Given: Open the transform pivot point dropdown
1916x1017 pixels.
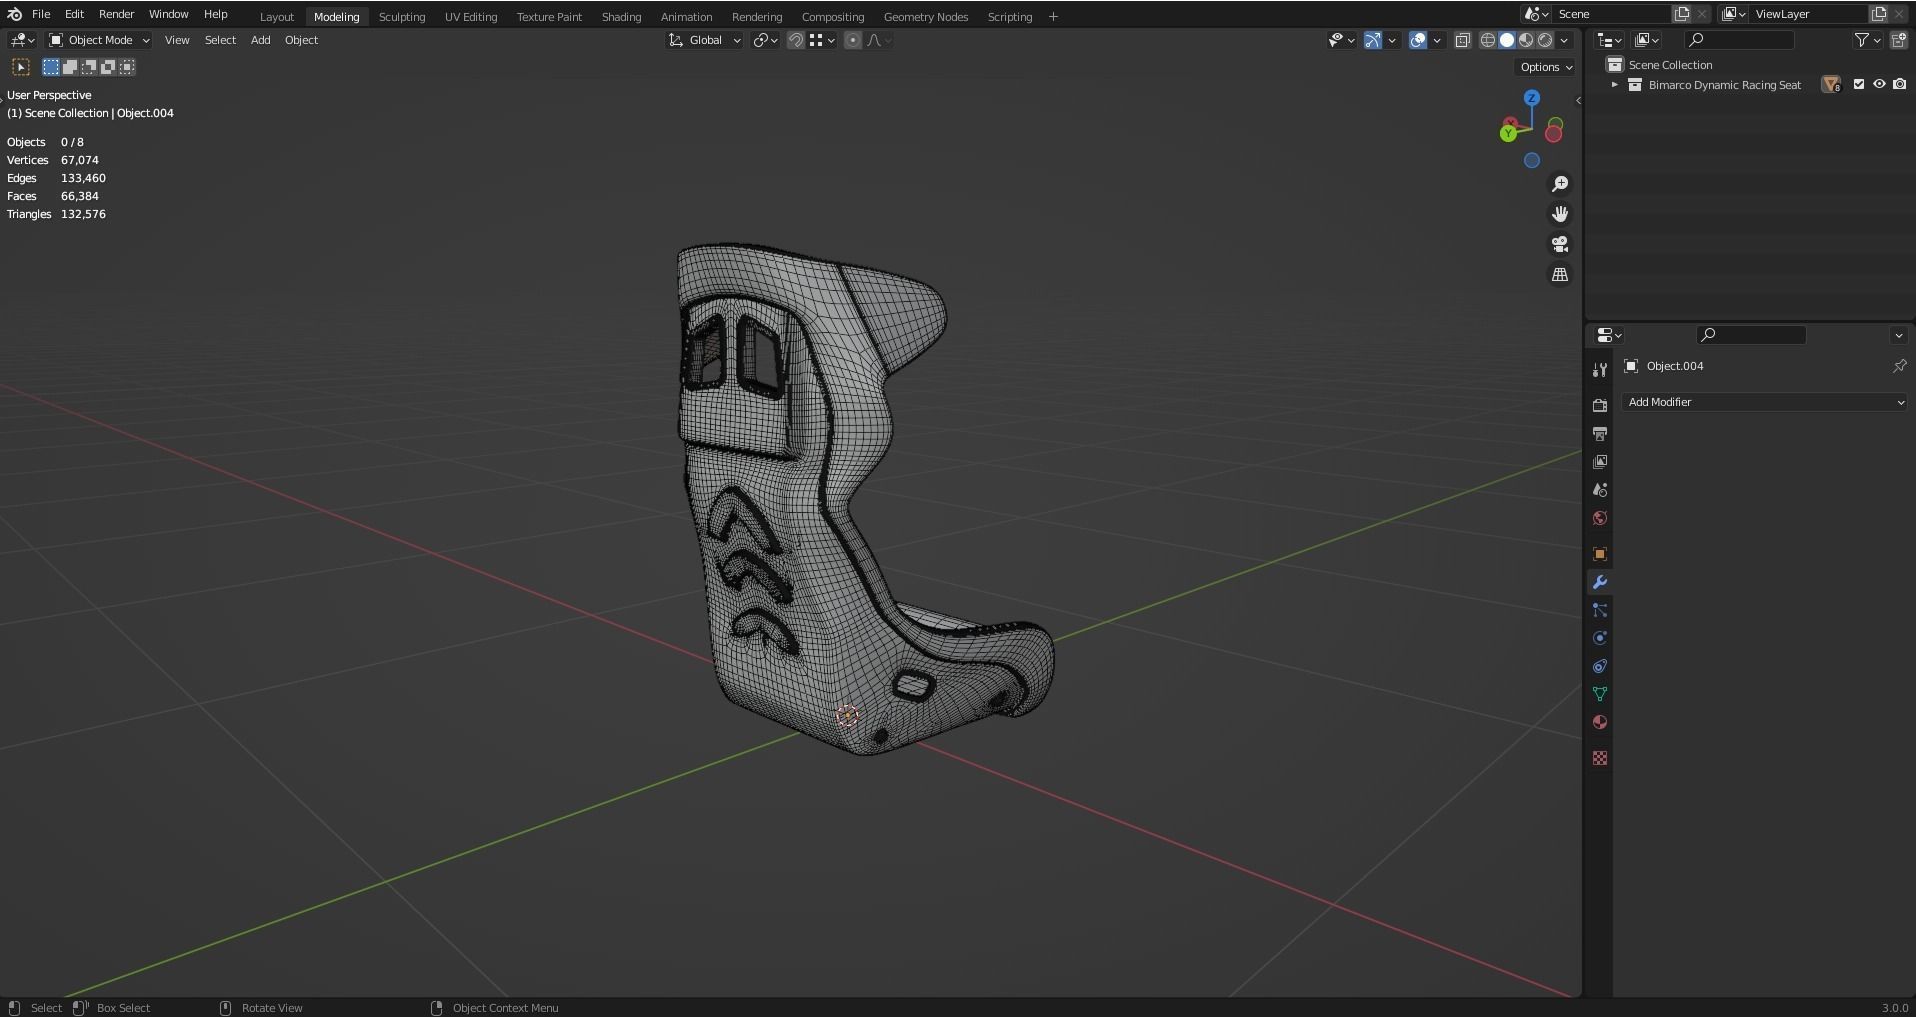Looking at the screenshot, I should 766,40.
